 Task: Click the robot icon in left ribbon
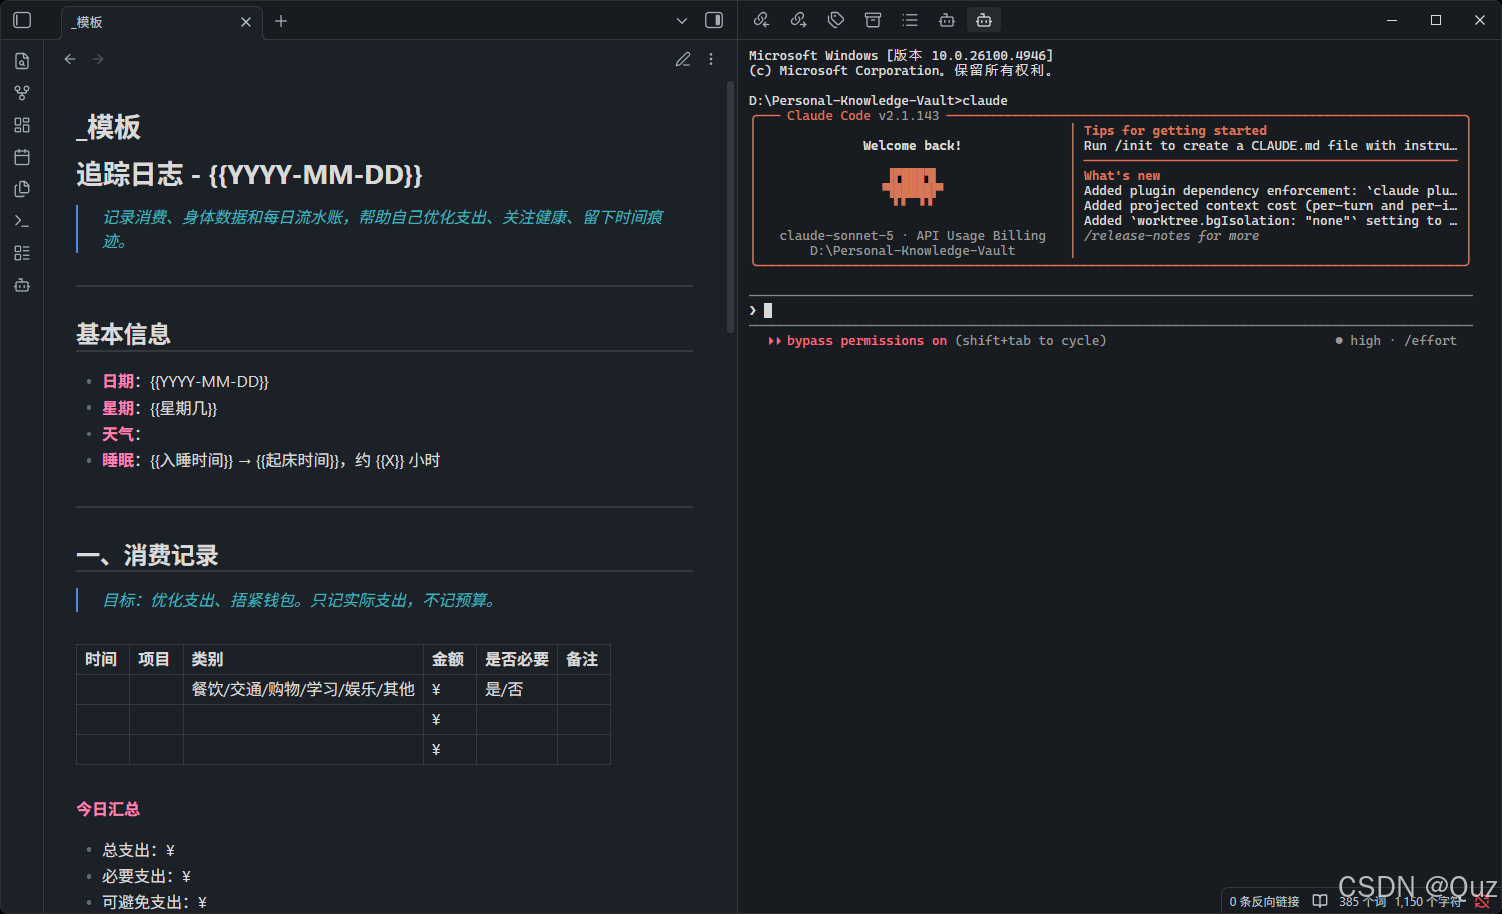(22, 285)
